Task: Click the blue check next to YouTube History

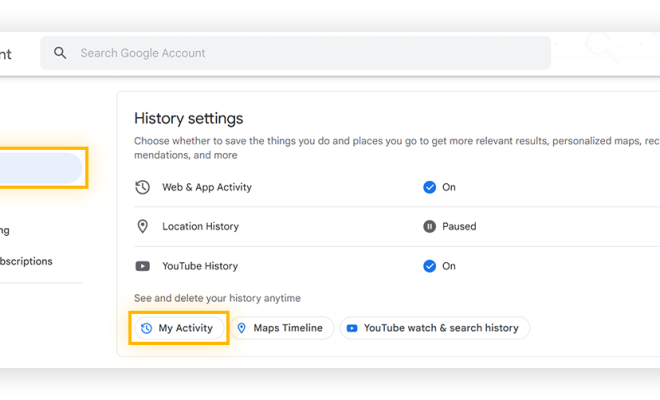Action: pyautogui.click(x=429, y=266)
